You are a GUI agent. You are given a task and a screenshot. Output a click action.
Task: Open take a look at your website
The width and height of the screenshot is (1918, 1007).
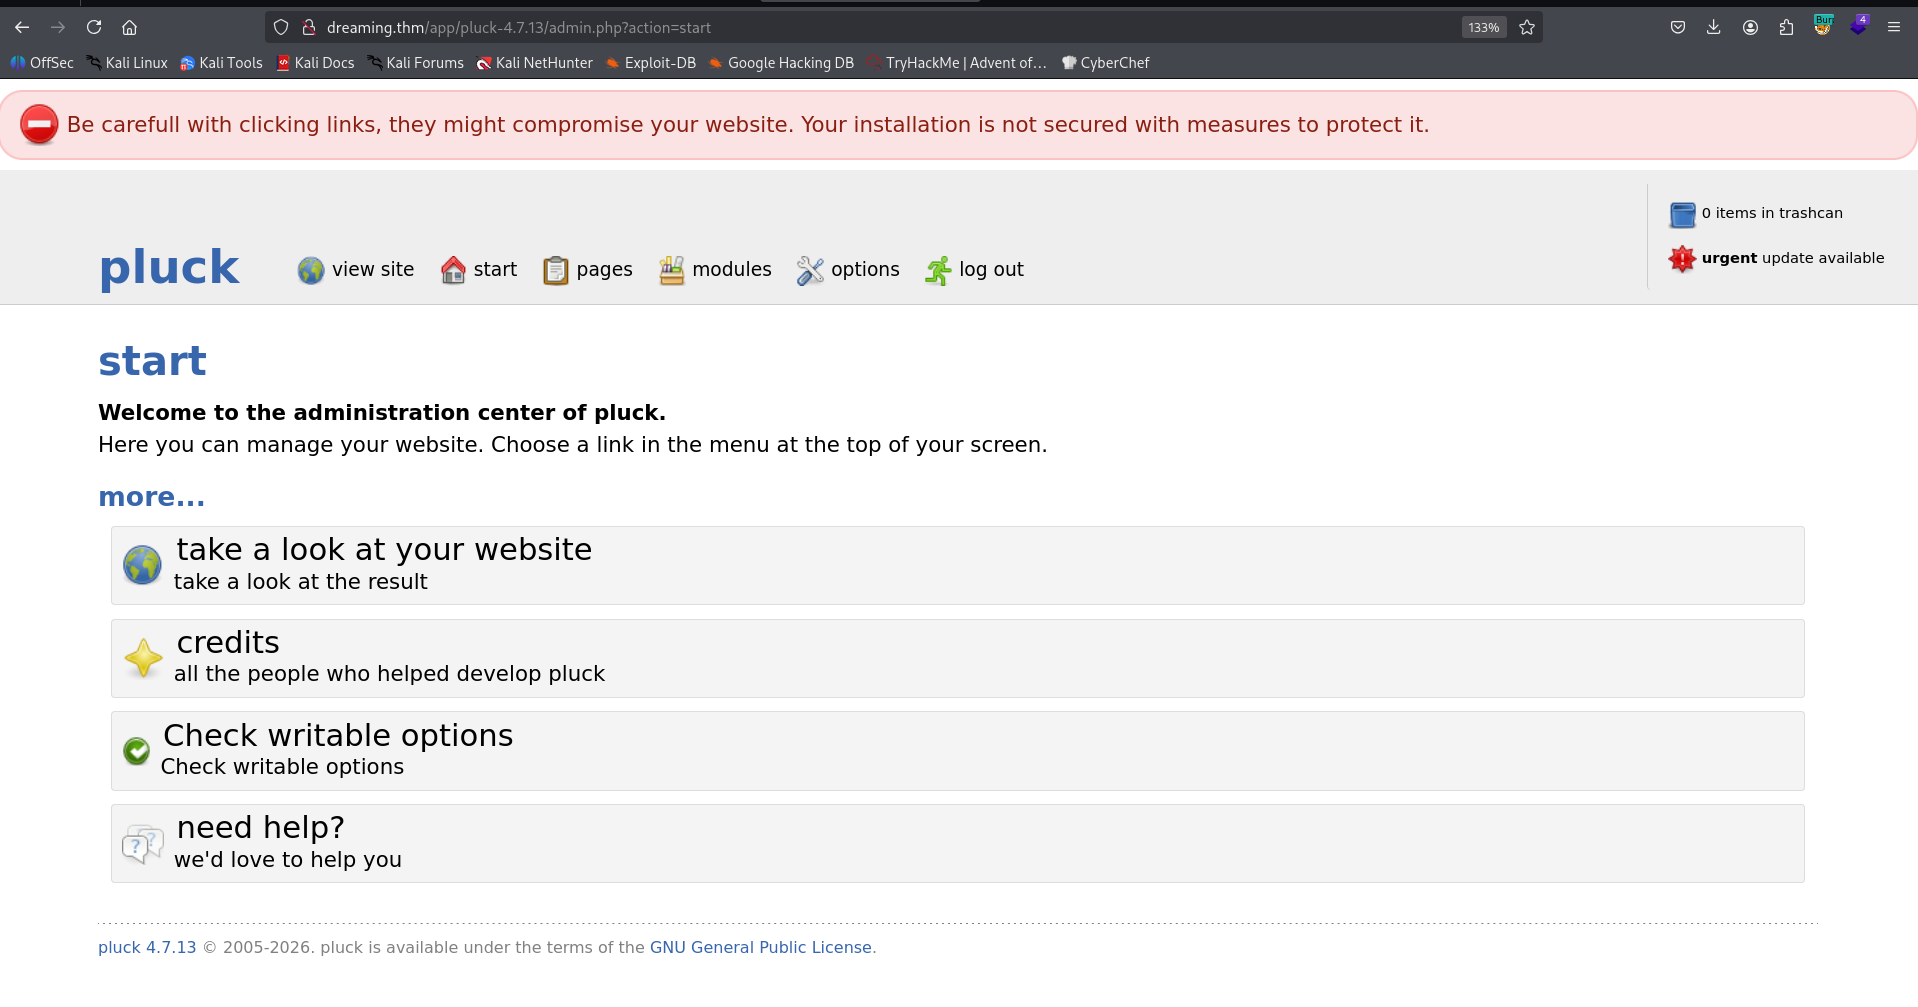[x=384, y=550]
